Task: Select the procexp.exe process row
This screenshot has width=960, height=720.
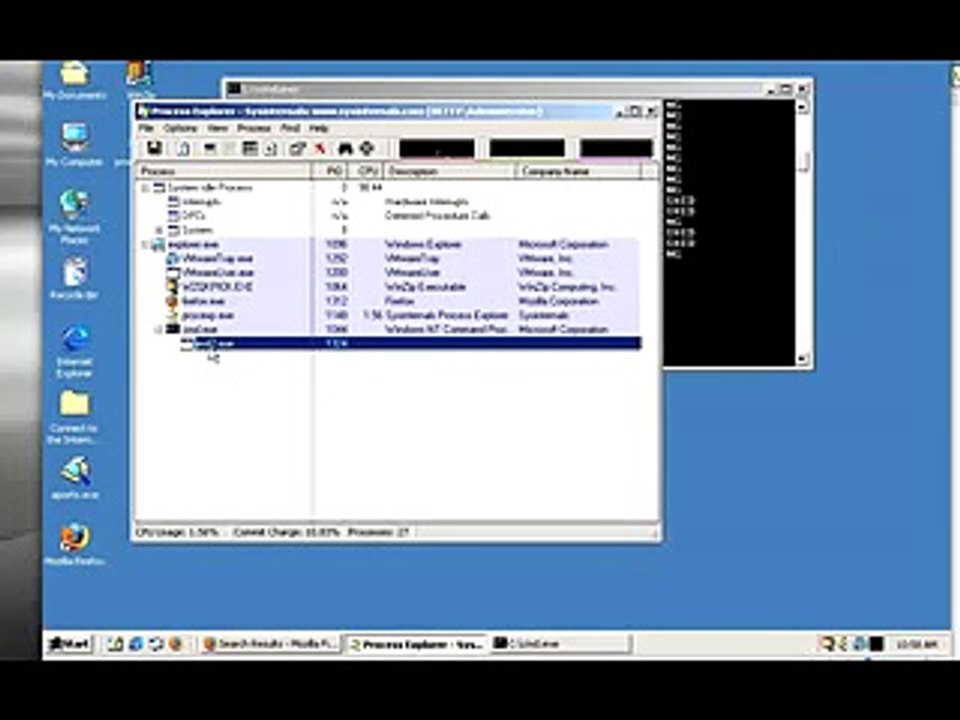Action: point(389,315)
